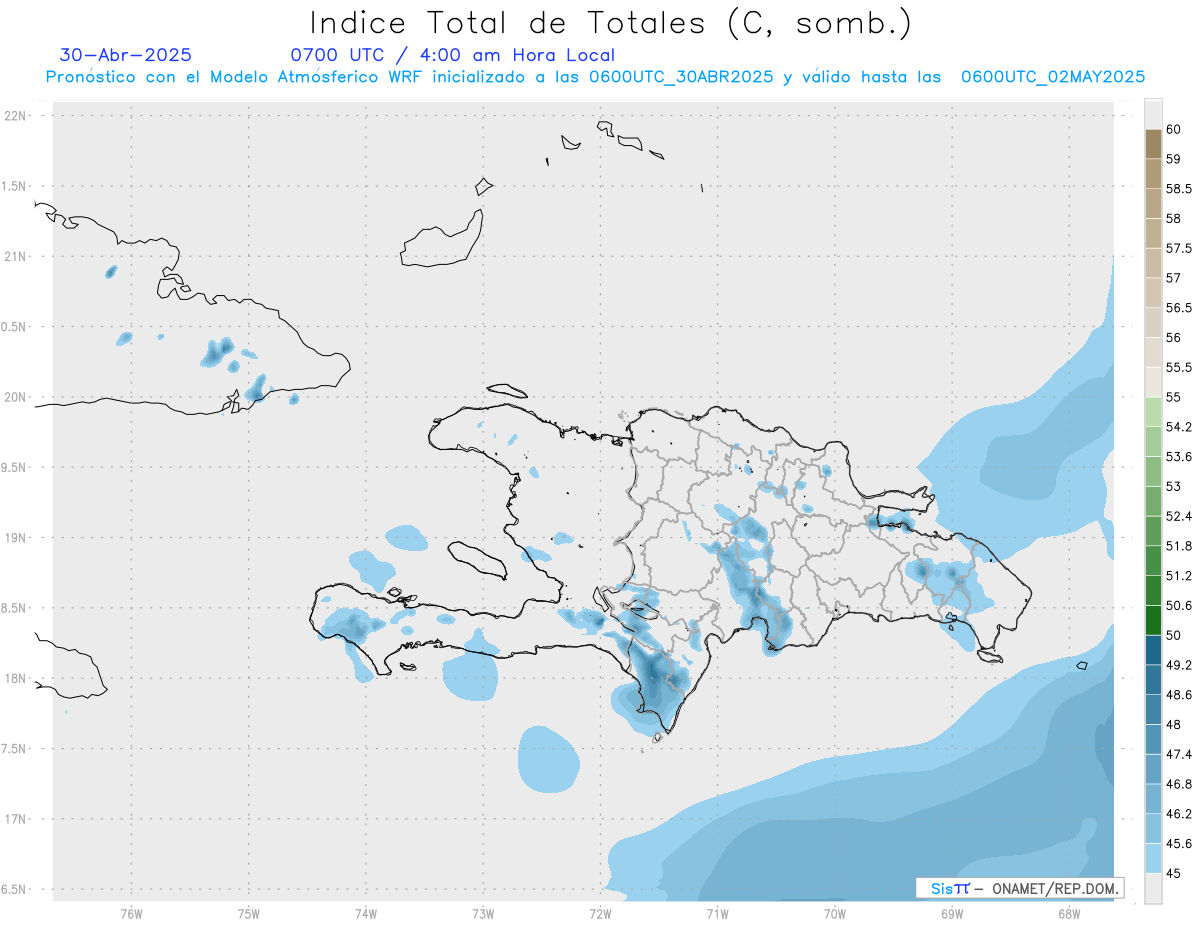The image size is (1200, 927).
Task: Click the colorbar label '45.6'
Action: pos(1179,844)
